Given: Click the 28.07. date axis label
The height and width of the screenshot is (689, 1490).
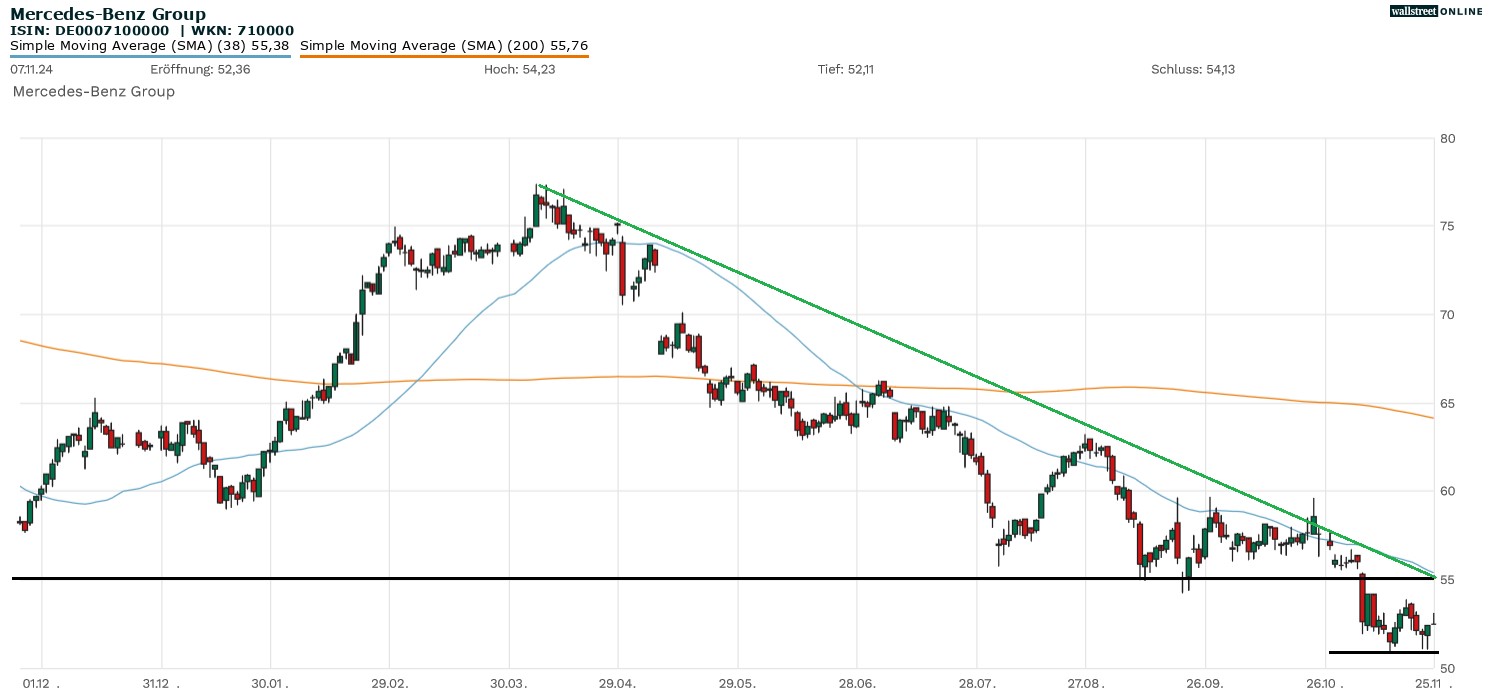Looking at the screenshot, I should pyautogui.click(x=976, y=682).
